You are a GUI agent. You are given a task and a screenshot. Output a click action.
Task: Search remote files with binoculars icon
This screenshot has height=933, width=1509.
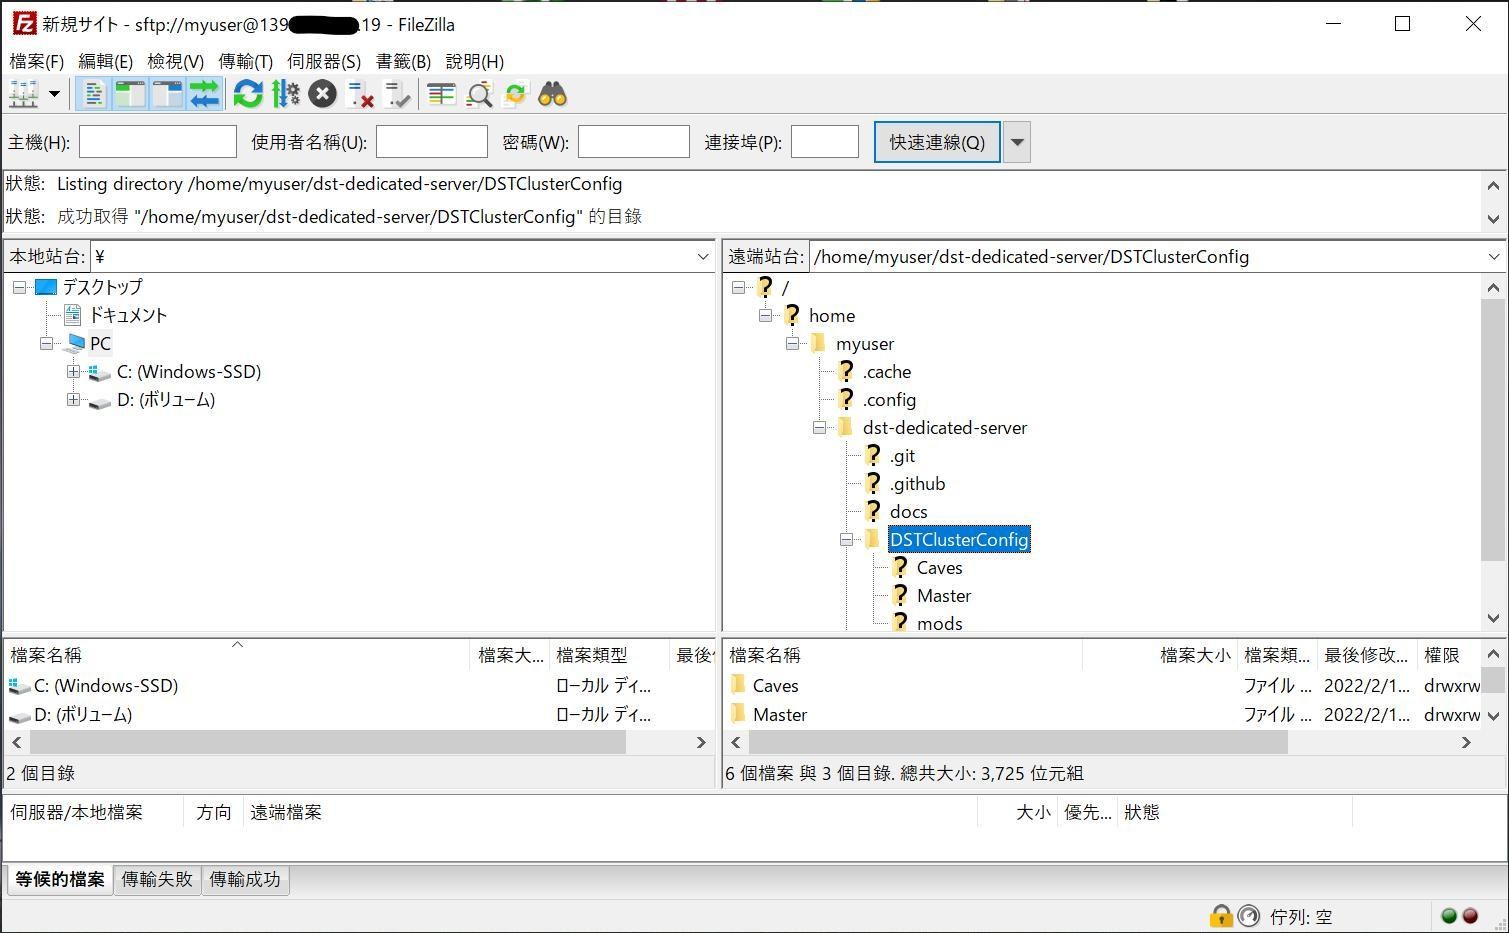pyautogui.click(x=552, y=94)
